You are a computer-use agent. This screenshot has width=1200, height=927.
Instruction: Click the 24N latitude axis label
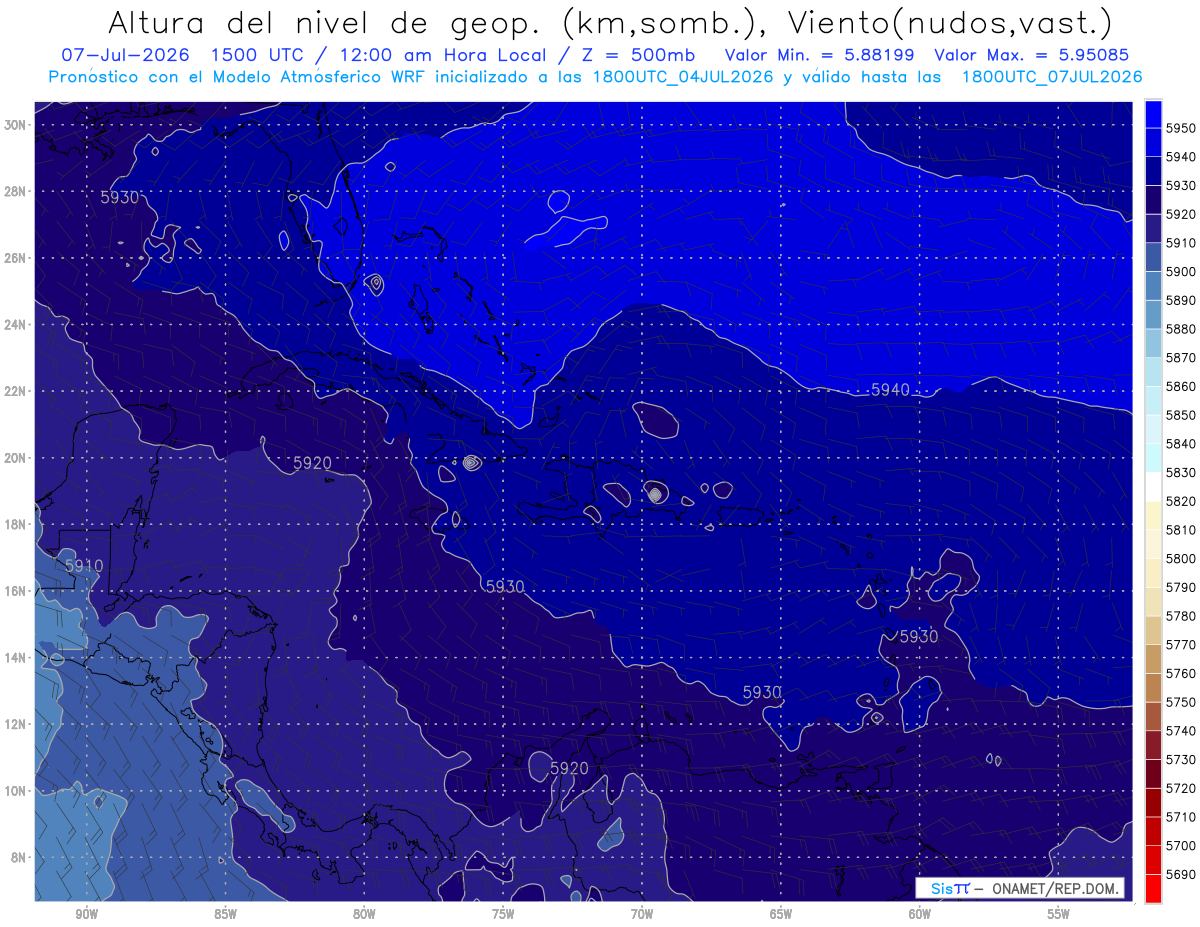coord(16,325)
